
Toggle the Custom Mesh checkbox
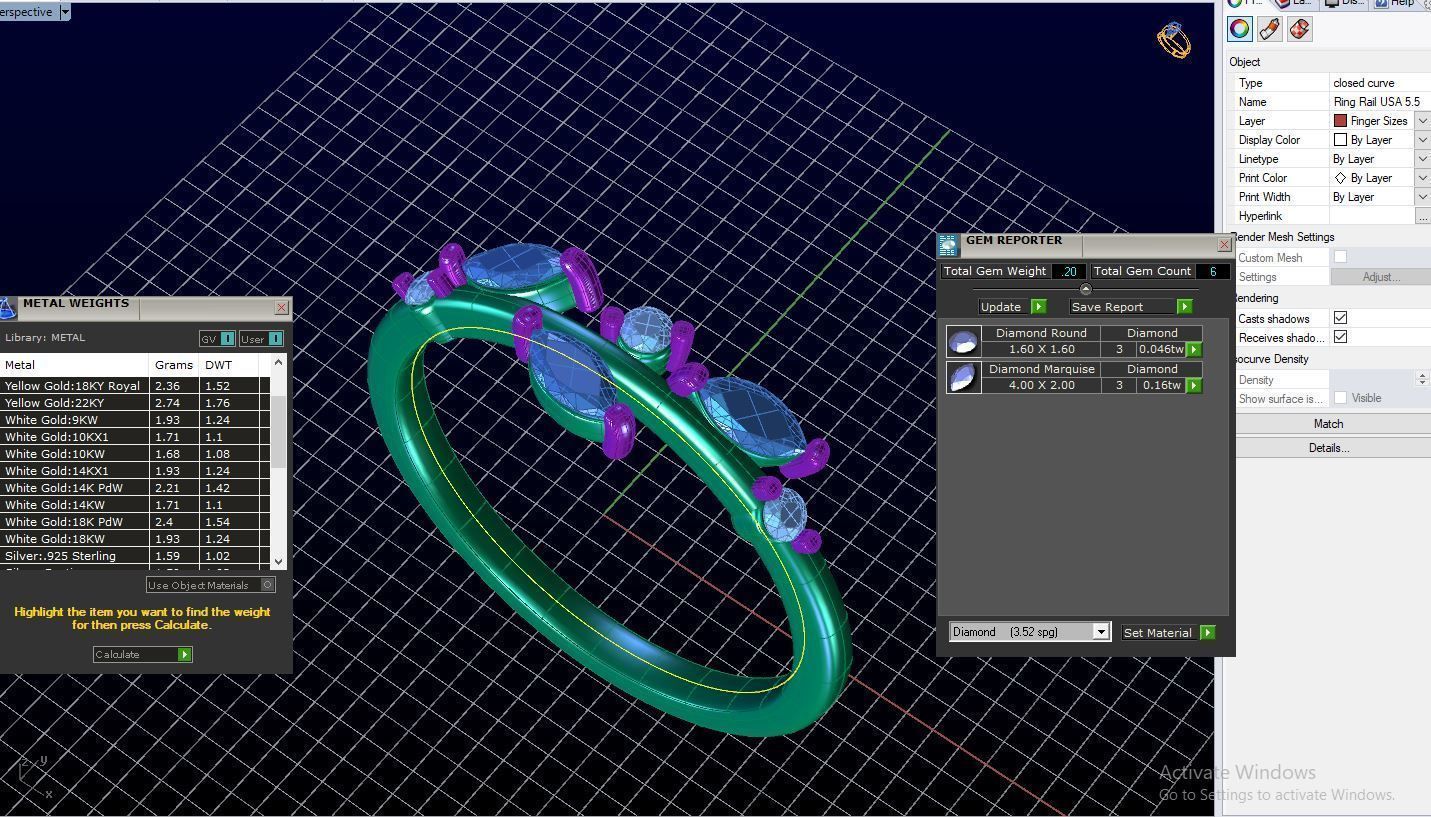[x=1340, y=257]
